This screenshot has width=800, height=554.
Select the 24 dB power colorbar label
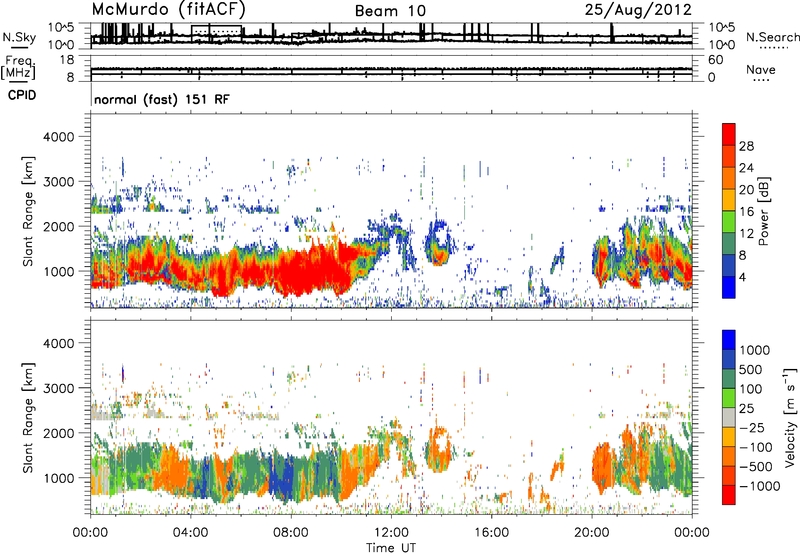[746, 168]
